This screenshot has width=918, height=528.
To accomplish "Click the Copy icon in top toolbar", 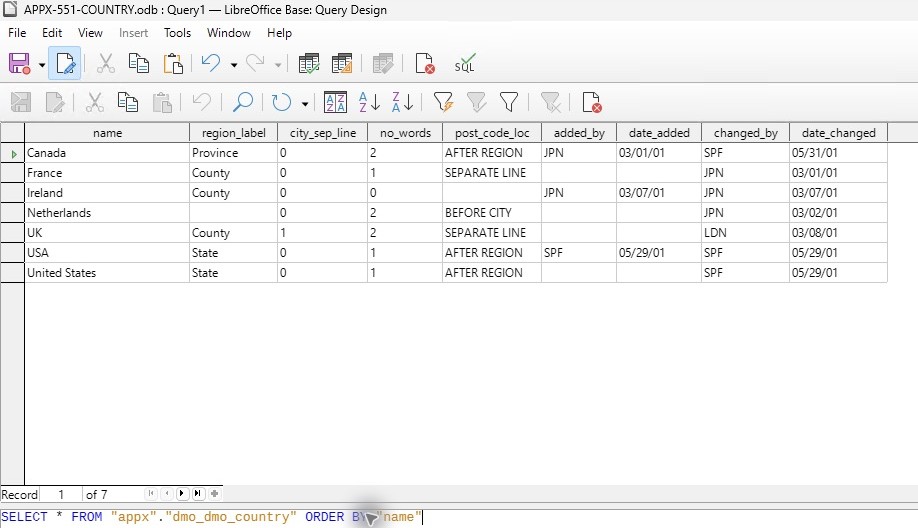I will [139, 63].
